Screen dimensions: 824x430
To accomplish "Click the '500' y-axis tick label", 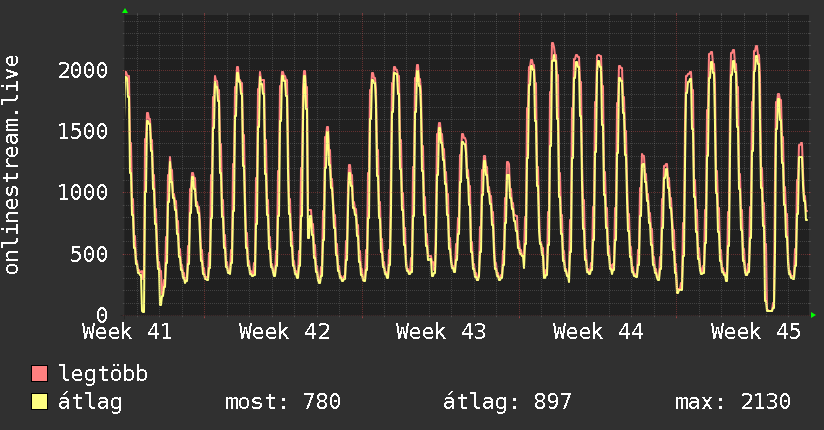I will (x=89, y=254).
